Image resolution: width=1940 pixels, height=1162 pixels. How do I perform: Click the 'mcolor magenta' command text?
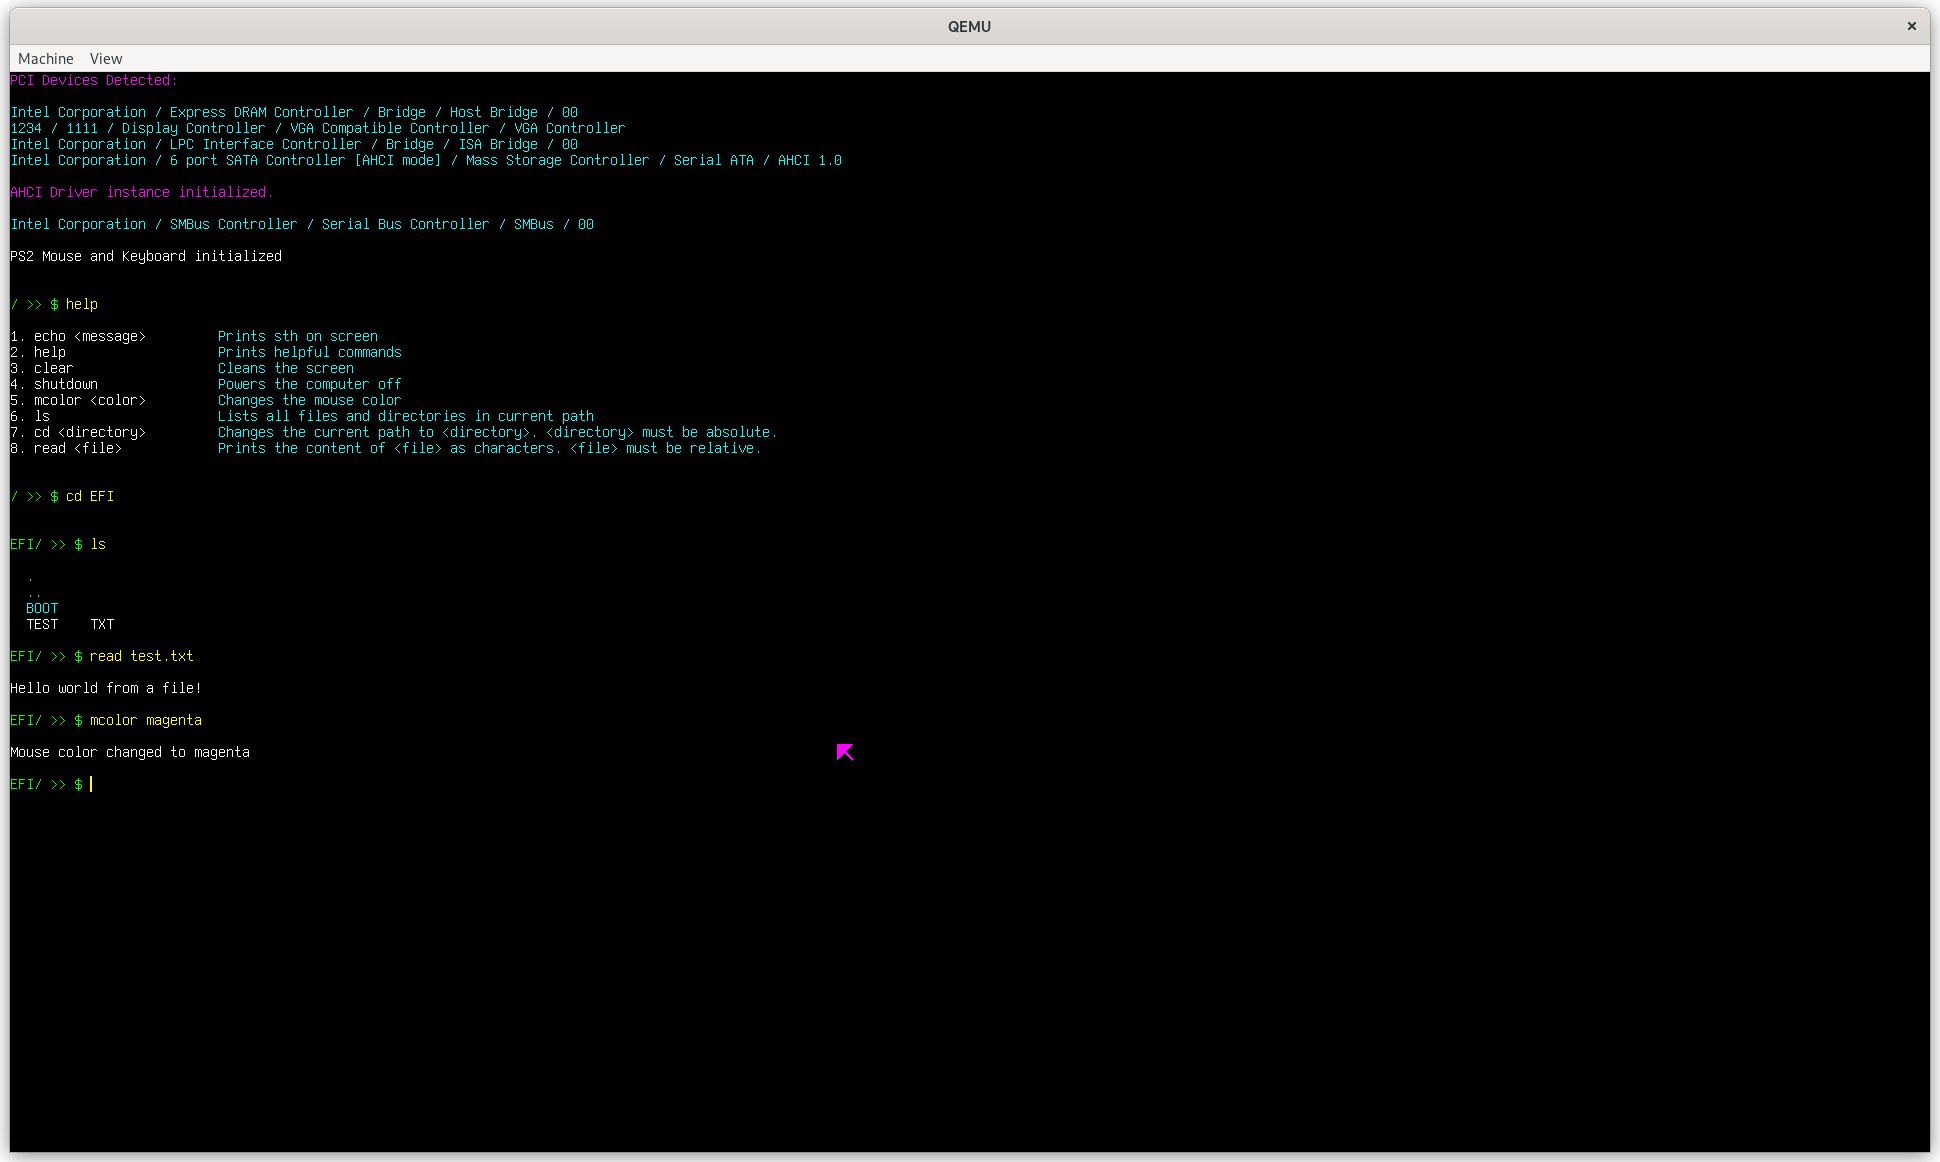pos(145,721)
